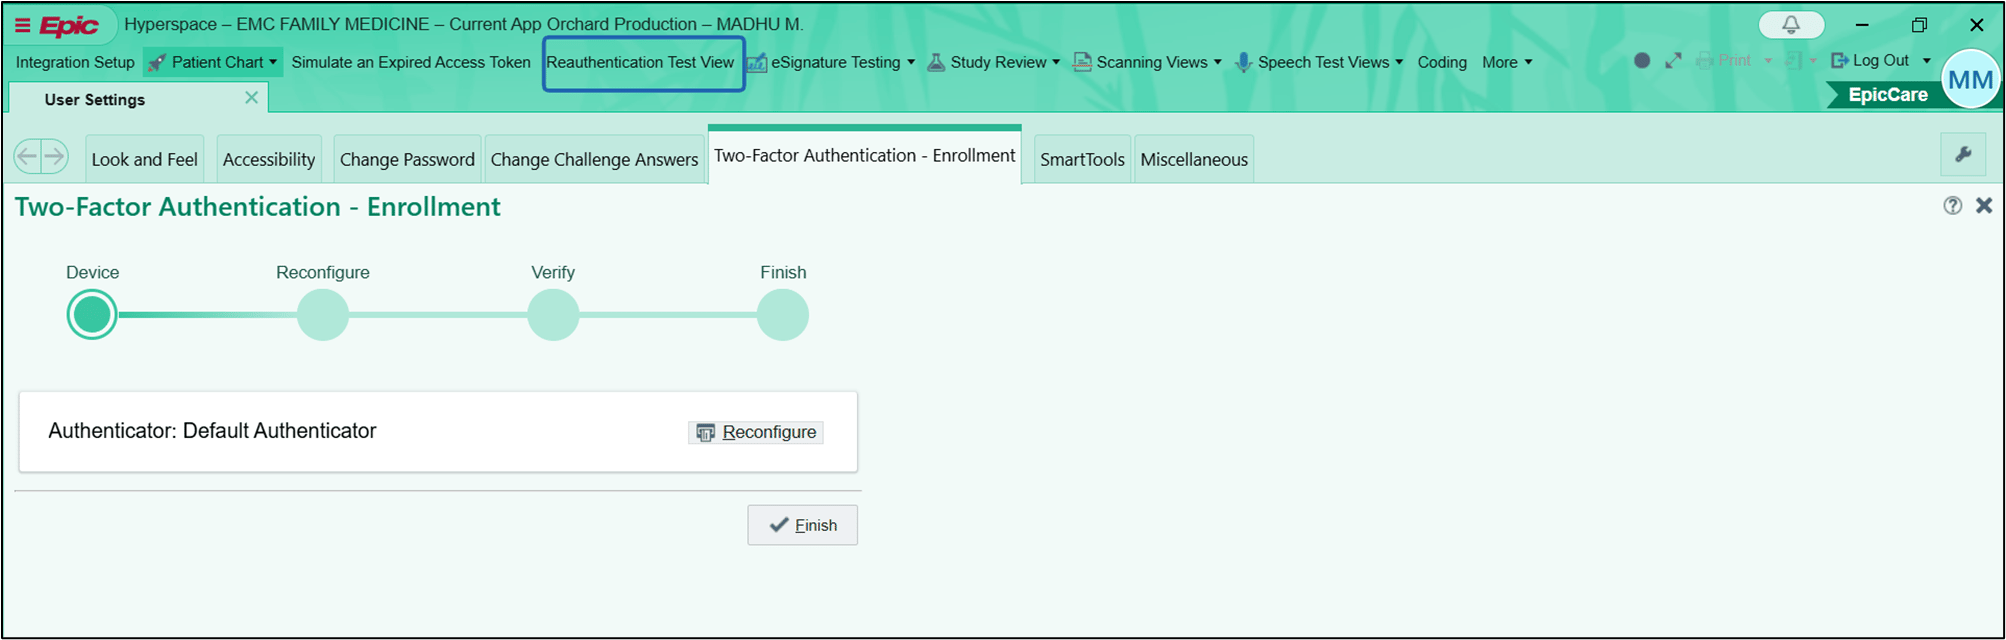Viewport: 2006px width, 640px height.
Task: Expand the Print dropdown arrow
Action: point(1768,61)
